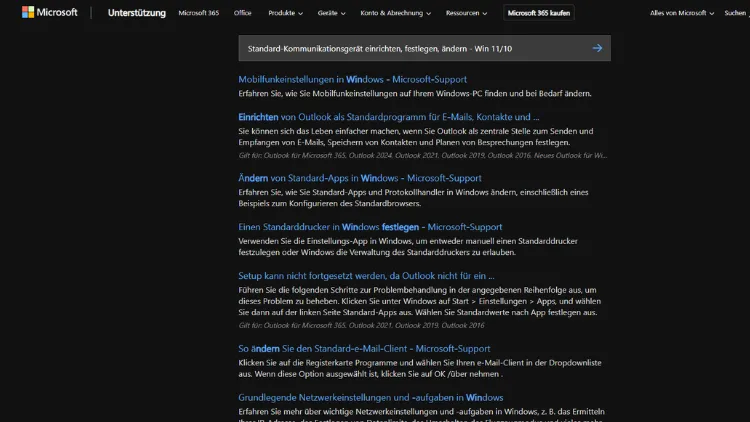This screenshot has height=422, width=750.
Task: Click 'Gilt für: Outlook für Microsoft 365, Outlook 2024' line
Action: (x=423, y=155)
